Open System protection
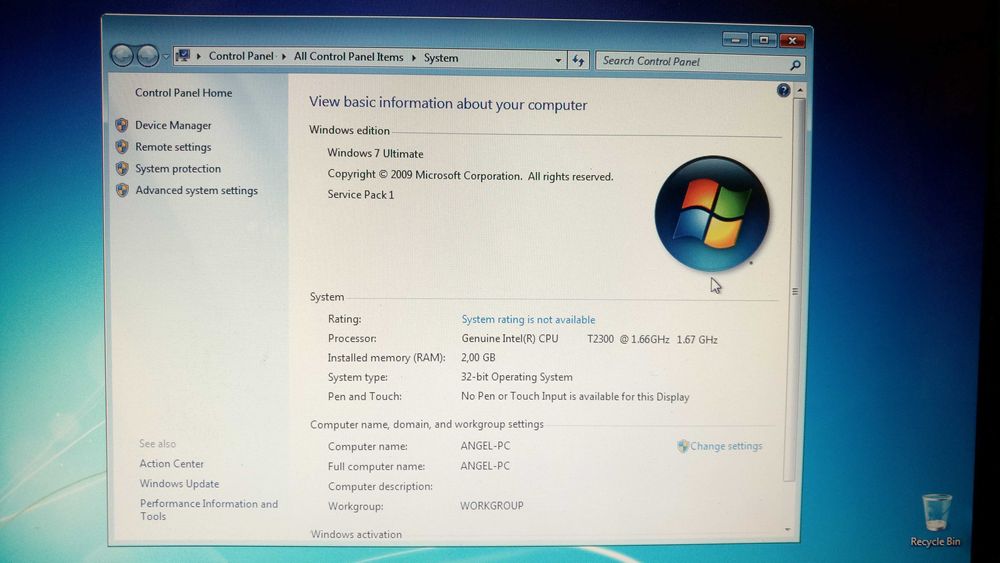The width and height of the screenshot is (1000, 563). (178, 169)
